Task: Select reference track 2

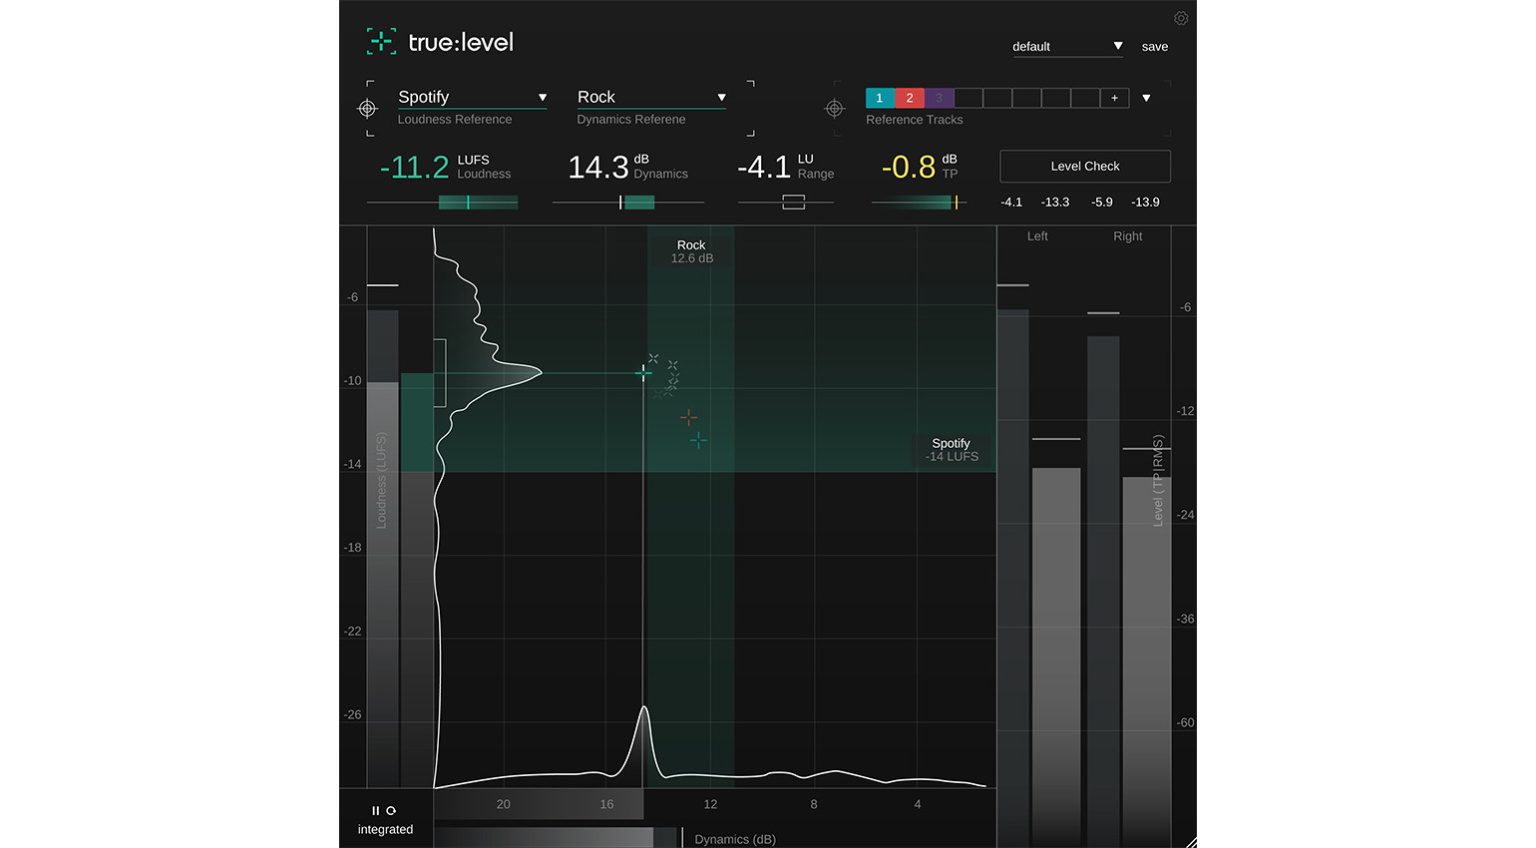Action: pyautogui.click(x=909, y=97)
